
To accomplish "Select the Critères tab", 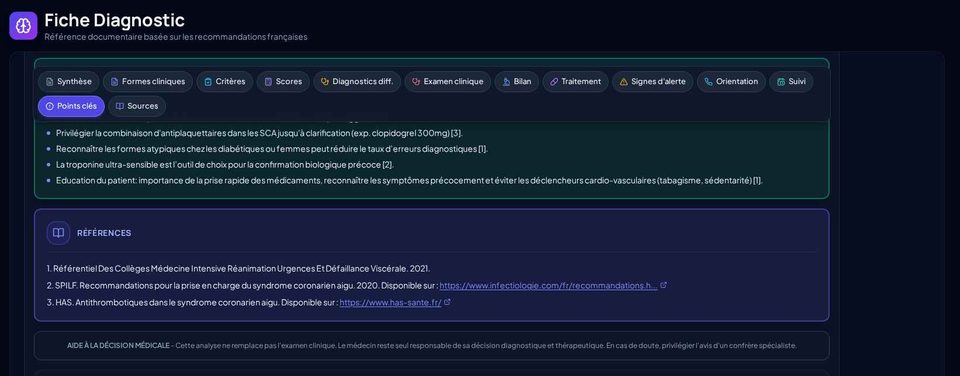I will pyautogui.click(x=225, y=81).
